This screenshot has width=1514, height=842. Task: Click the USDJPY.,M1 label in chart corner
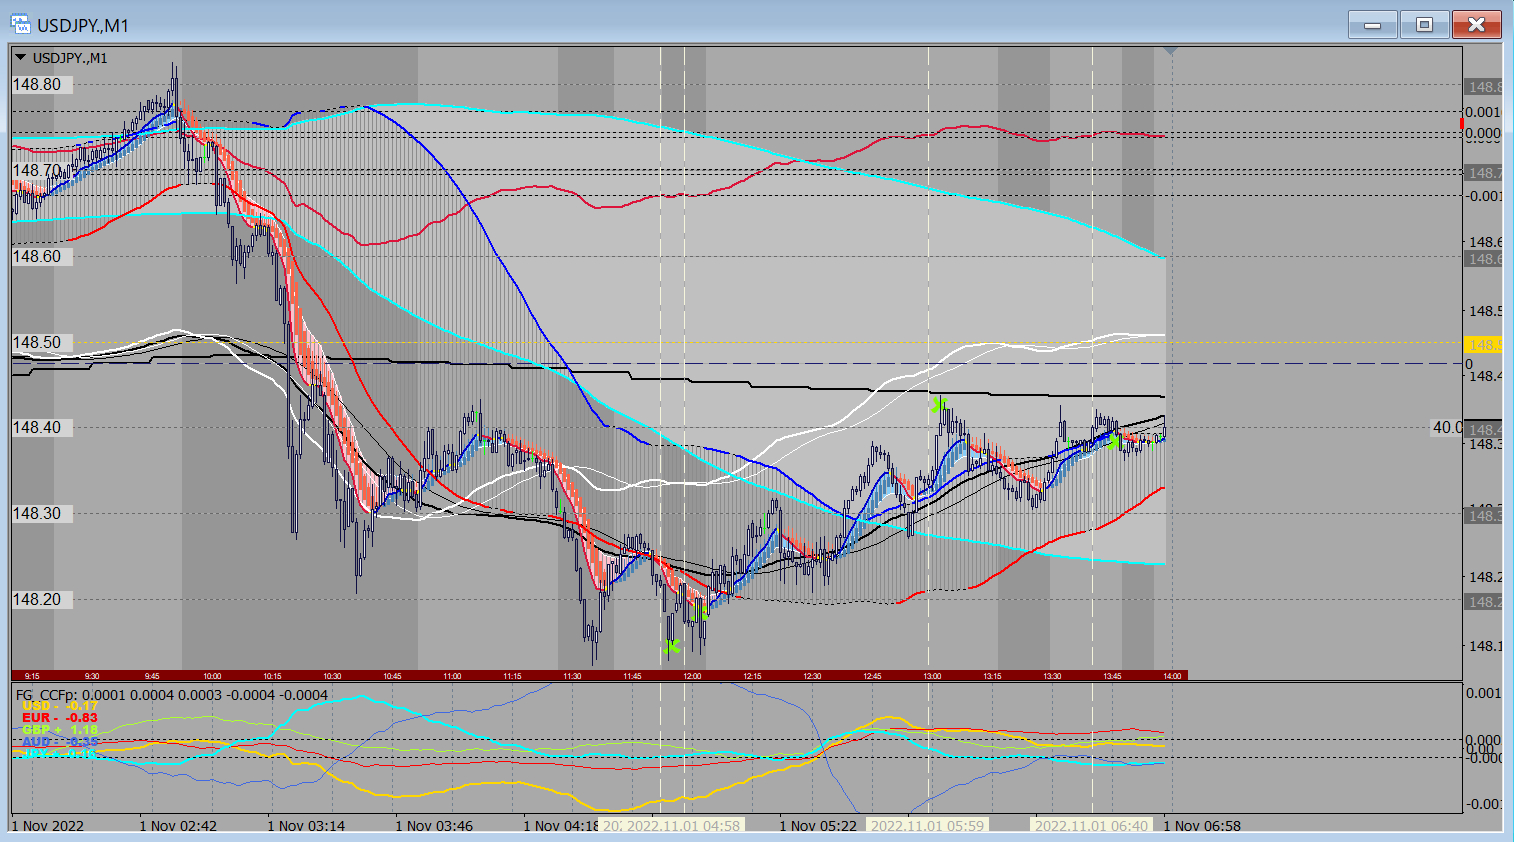click(x=70, y=58)
